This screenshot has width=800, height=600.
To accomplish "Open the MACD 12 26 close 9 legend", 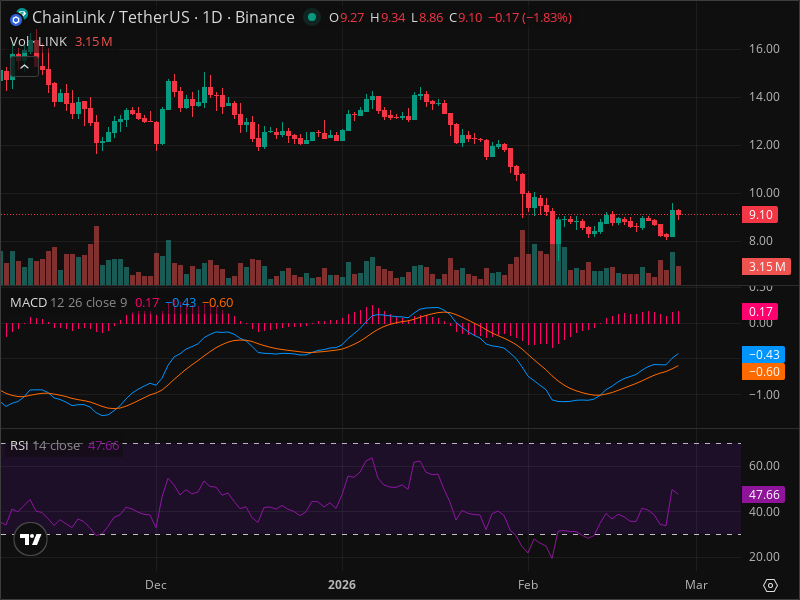I will point(68,303).
